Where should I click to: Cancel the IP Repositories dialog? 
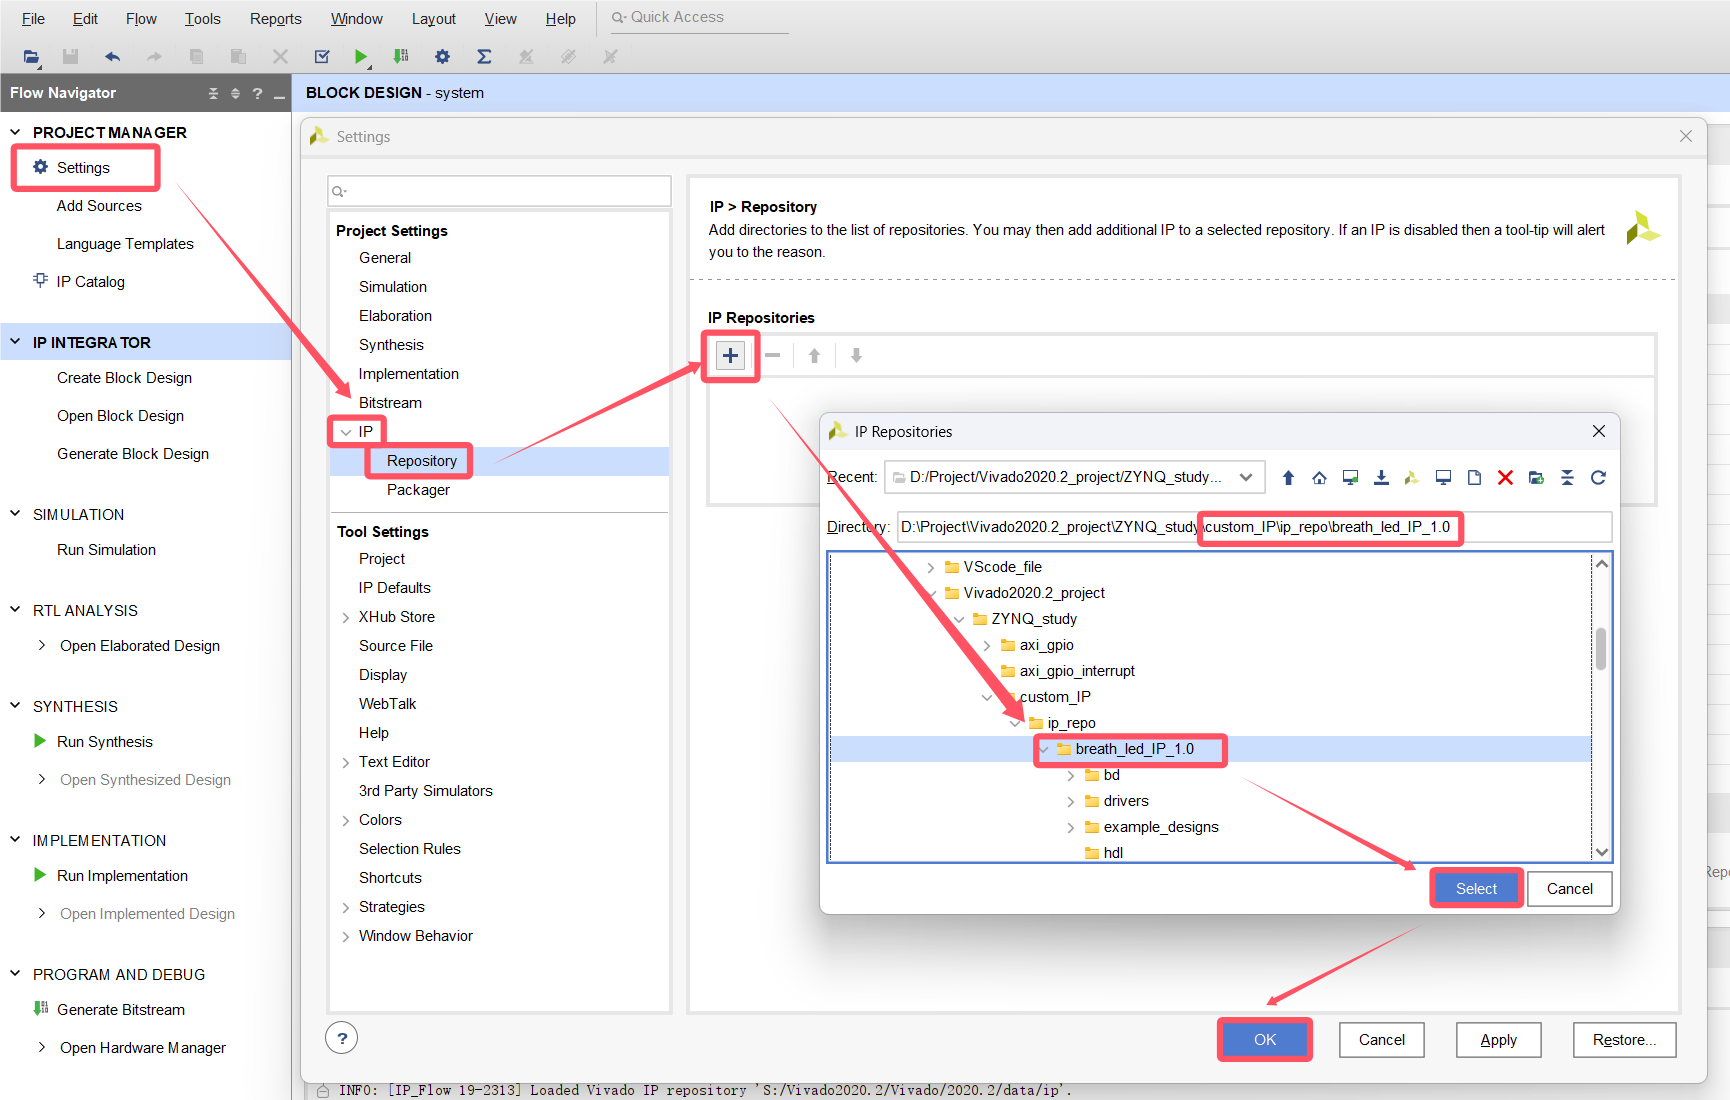[1570, 888]
